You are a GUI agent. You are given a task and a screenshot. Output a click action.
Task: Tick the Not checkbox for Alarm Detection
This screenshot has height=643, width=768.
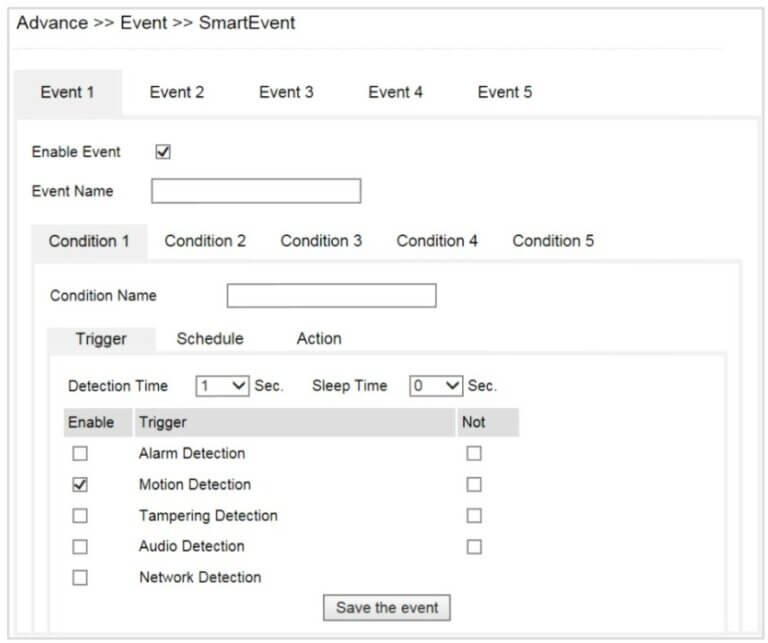click(474, 454)
